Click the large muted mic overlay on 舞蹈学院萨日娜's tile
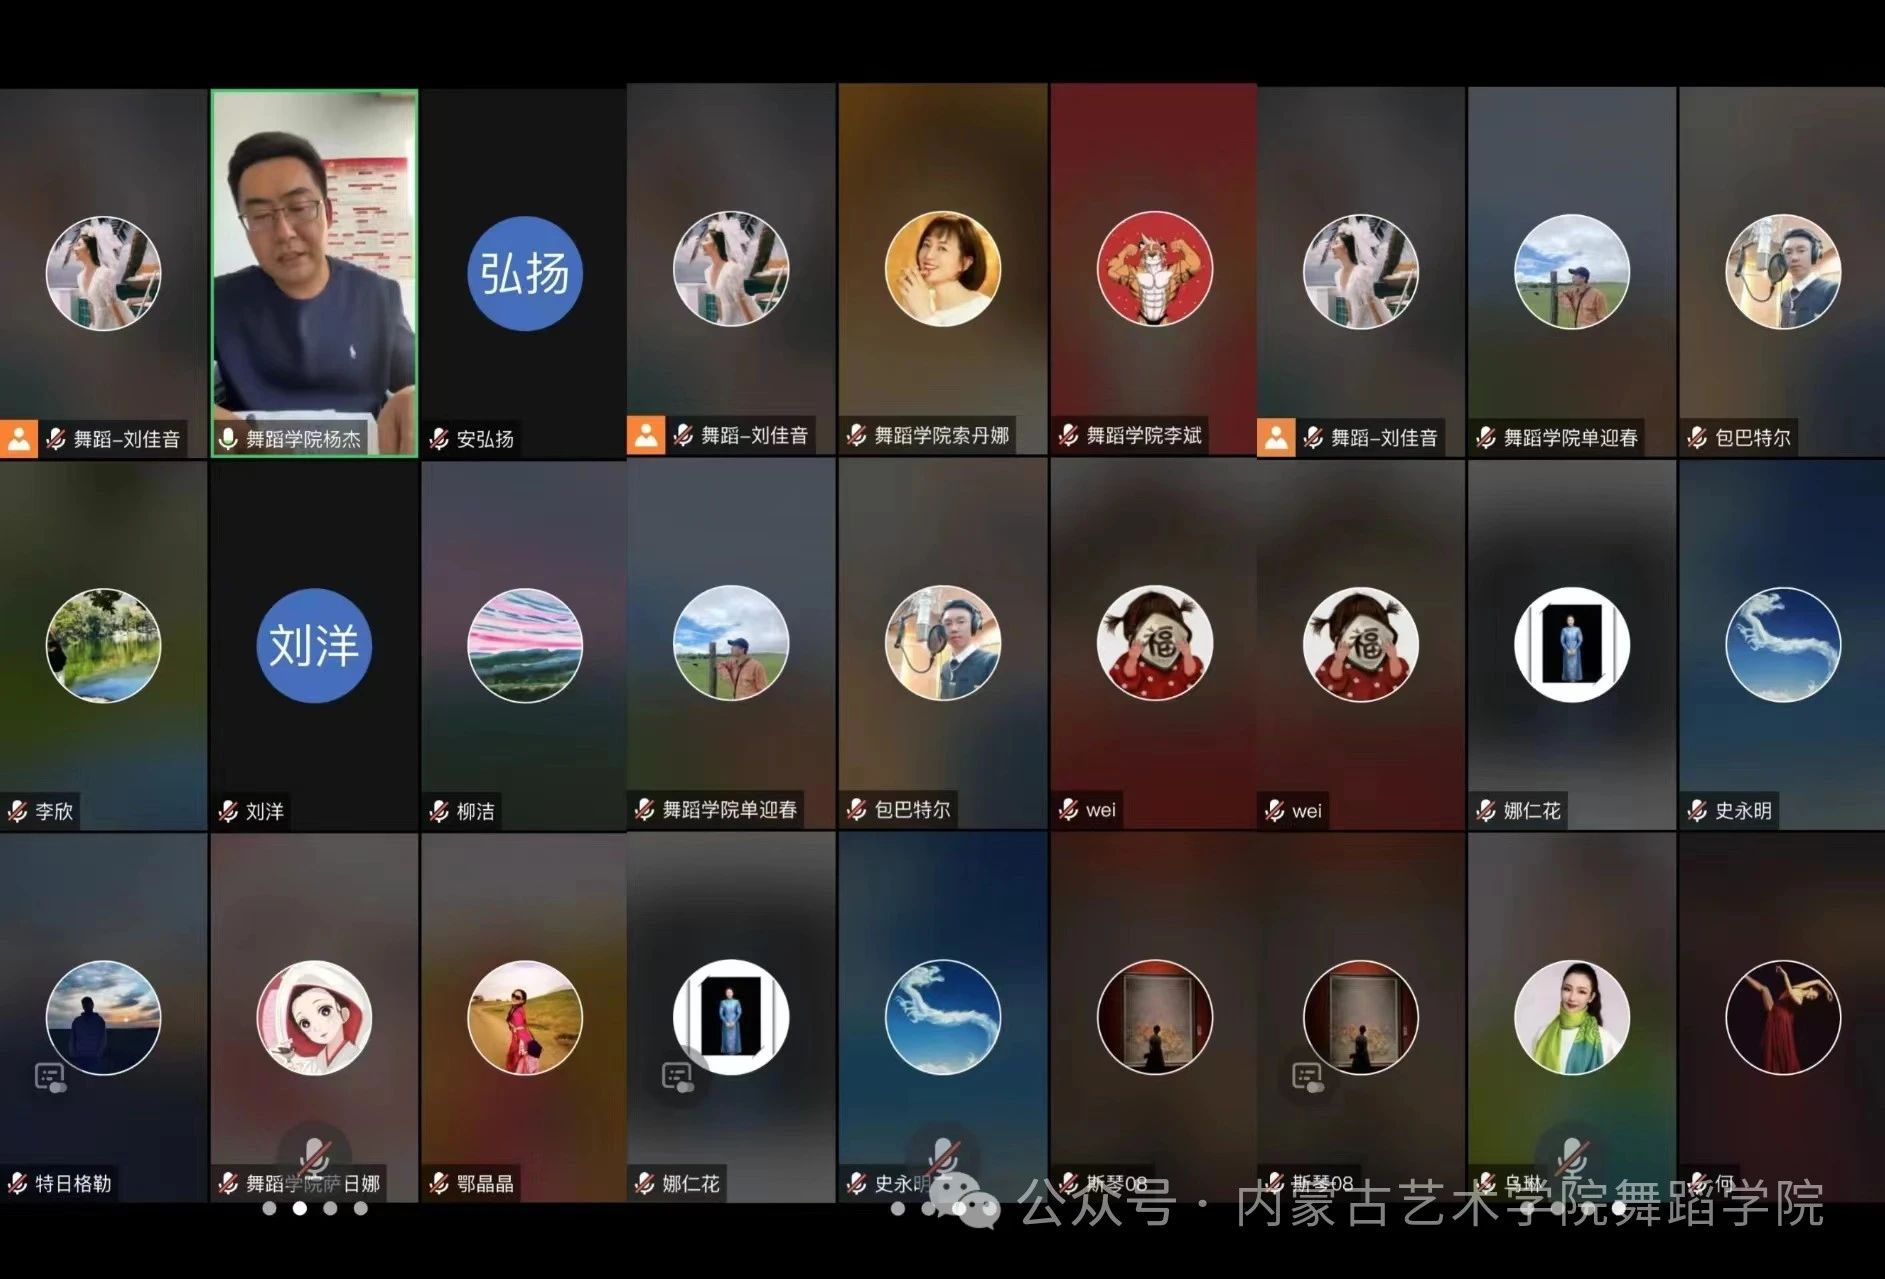 (x=314, y=1155)
